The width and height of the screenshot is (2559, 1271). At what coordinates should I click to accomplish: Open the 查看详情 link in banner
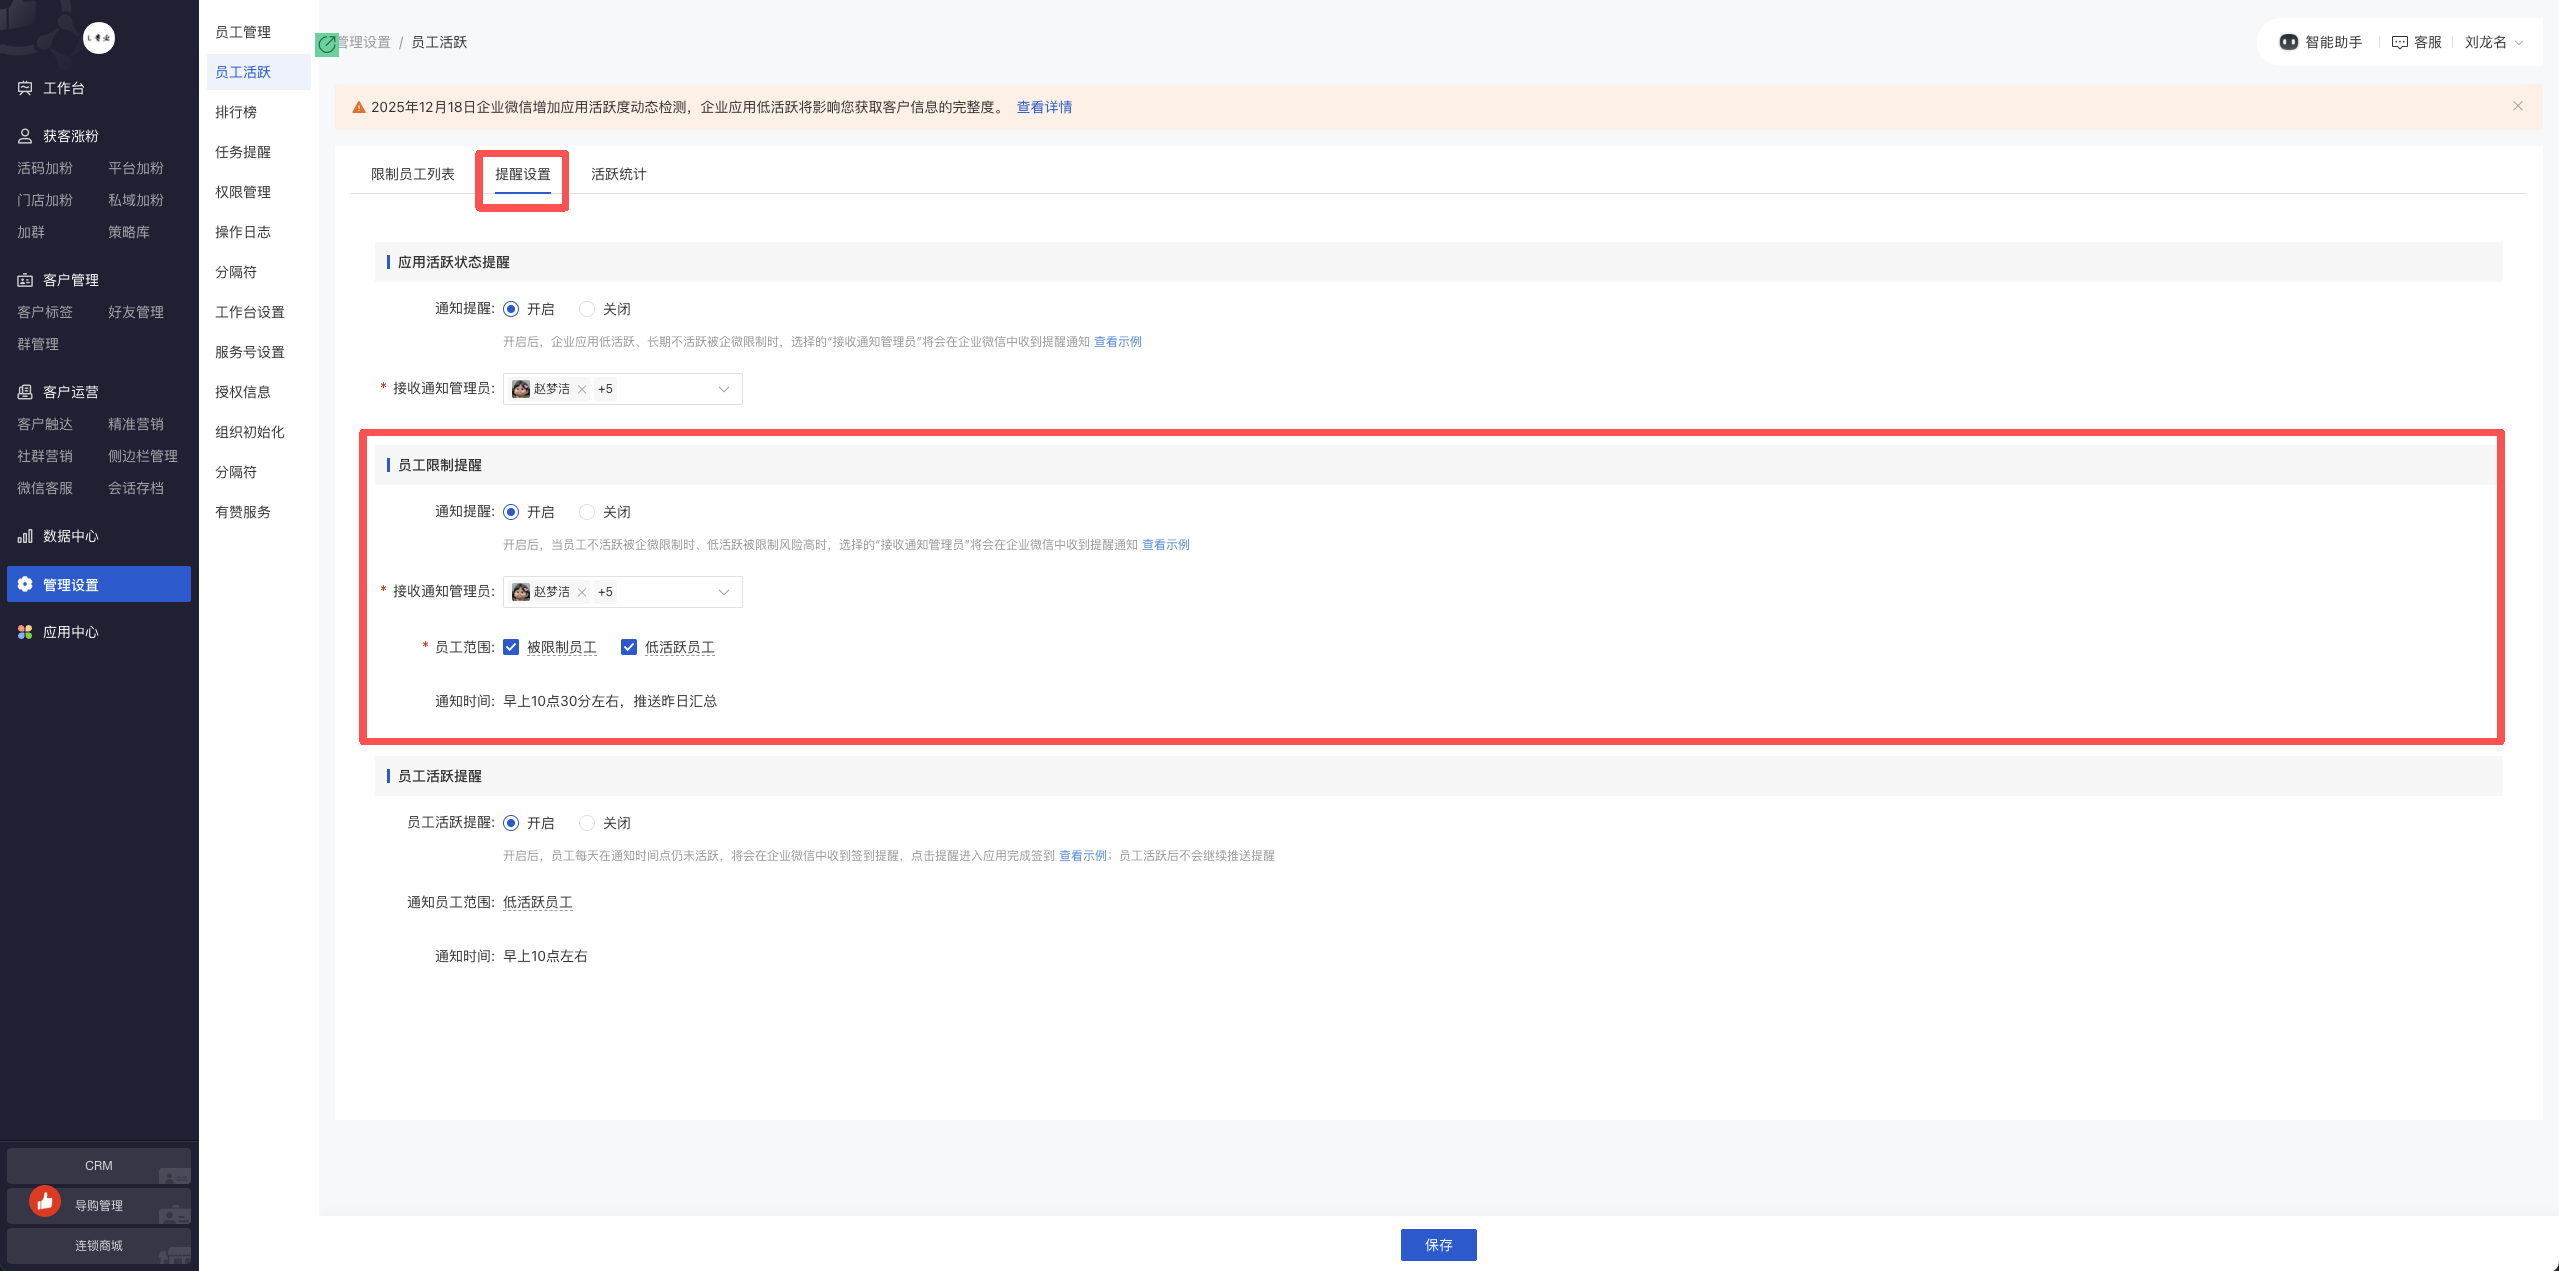tap(1043, 107)
